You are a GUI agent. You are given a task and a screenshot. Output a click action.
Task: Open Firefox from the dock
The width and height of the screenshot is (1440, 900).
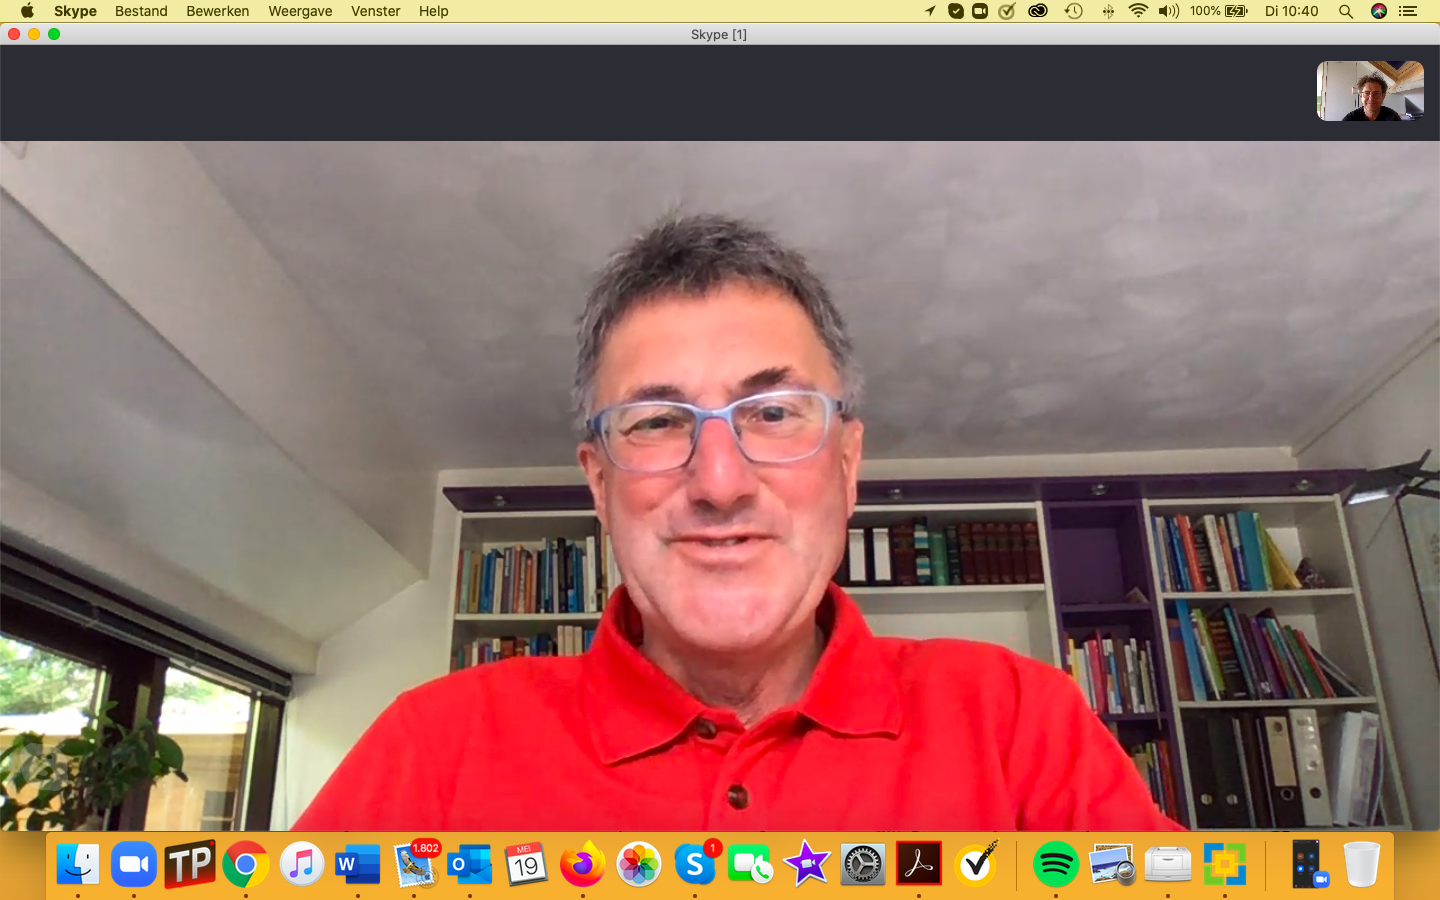click(582, 864)
